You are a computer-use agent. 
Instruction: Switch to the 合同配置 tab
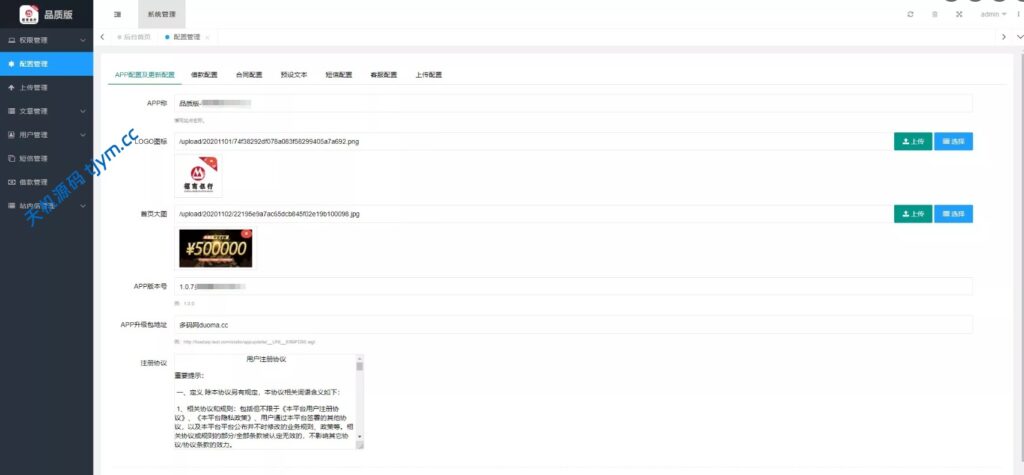pos(249,75)
